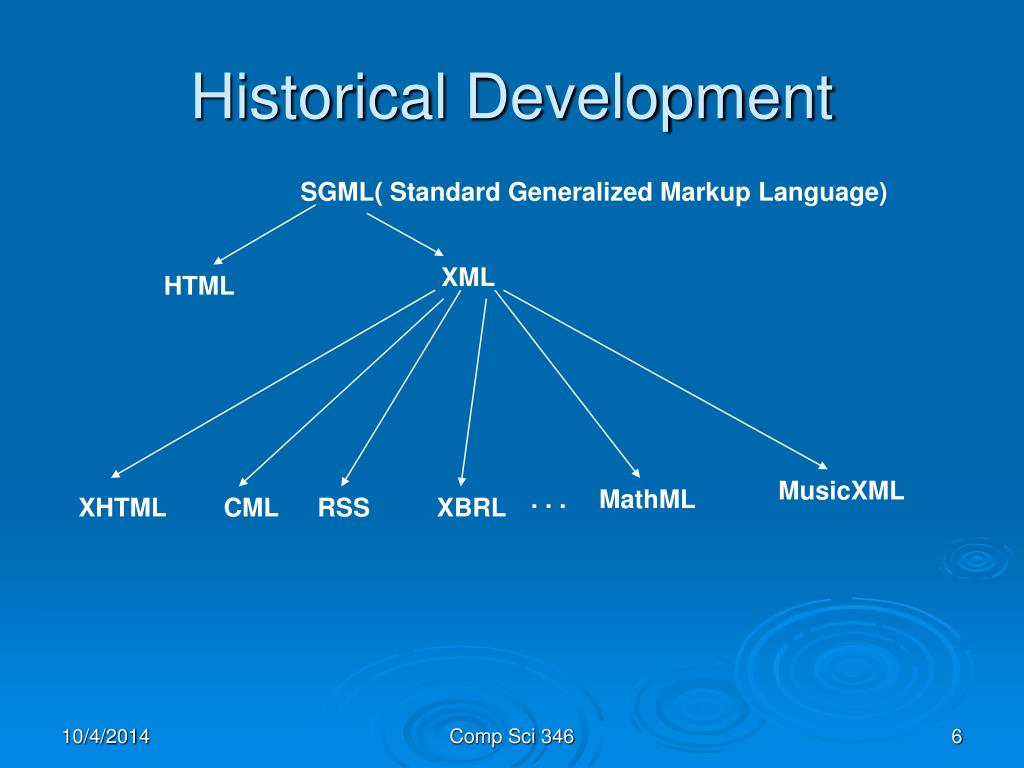Click the RSS label
Screen dimensions: 1024x768
click(x=344, y=507)
